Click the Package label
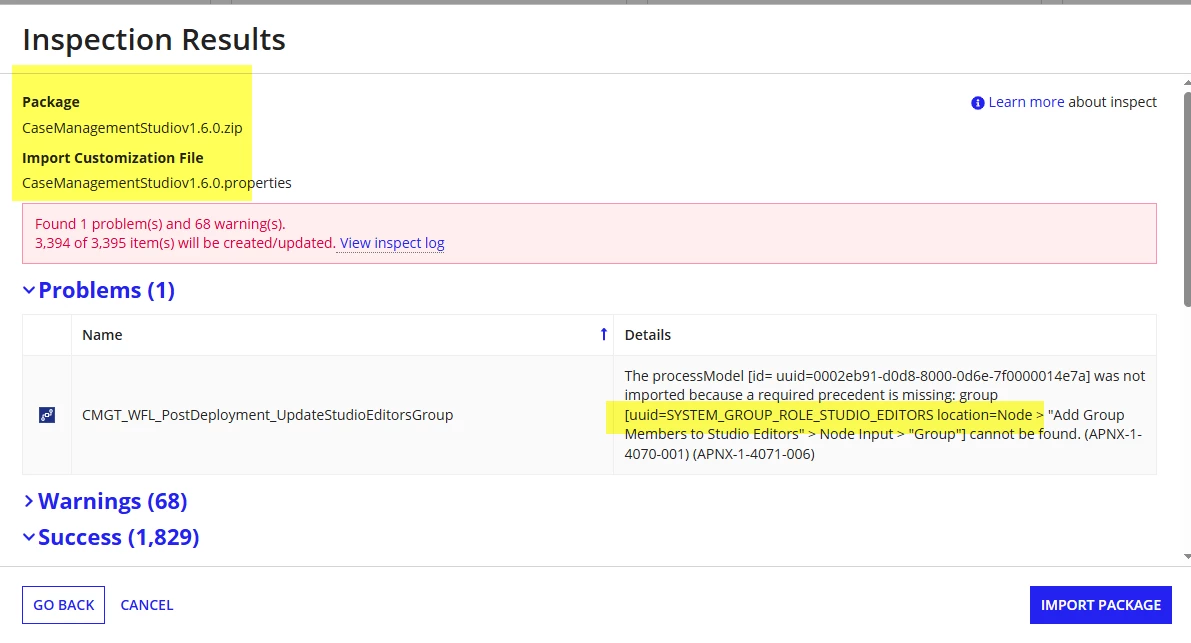Image resolution: width=1191 pixels, height=643 pixels. [51, 102]
